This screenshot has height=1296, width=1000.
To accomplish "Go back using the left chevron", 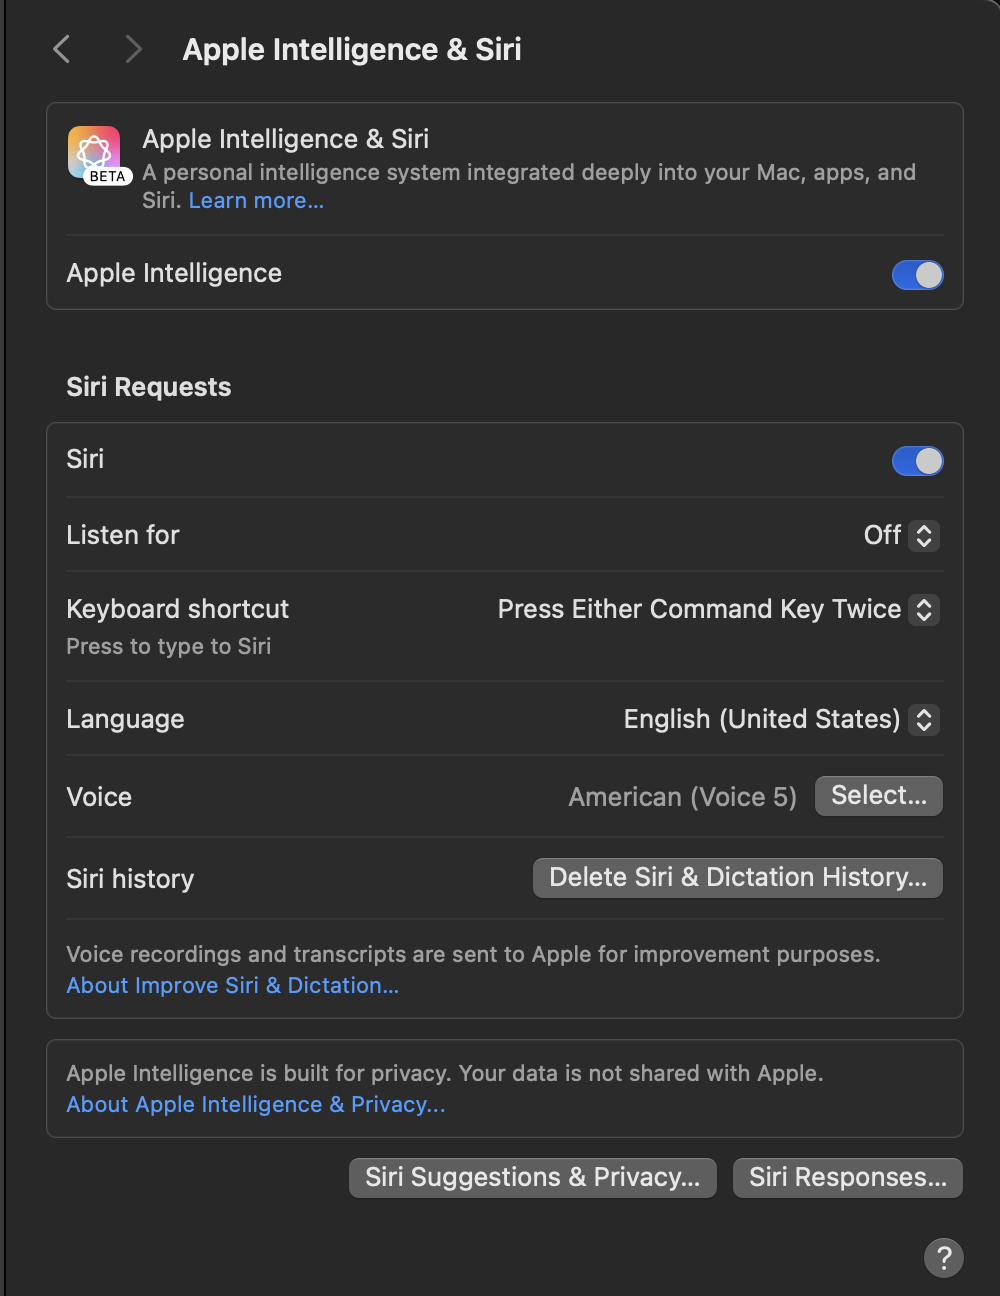I will 62,49.
